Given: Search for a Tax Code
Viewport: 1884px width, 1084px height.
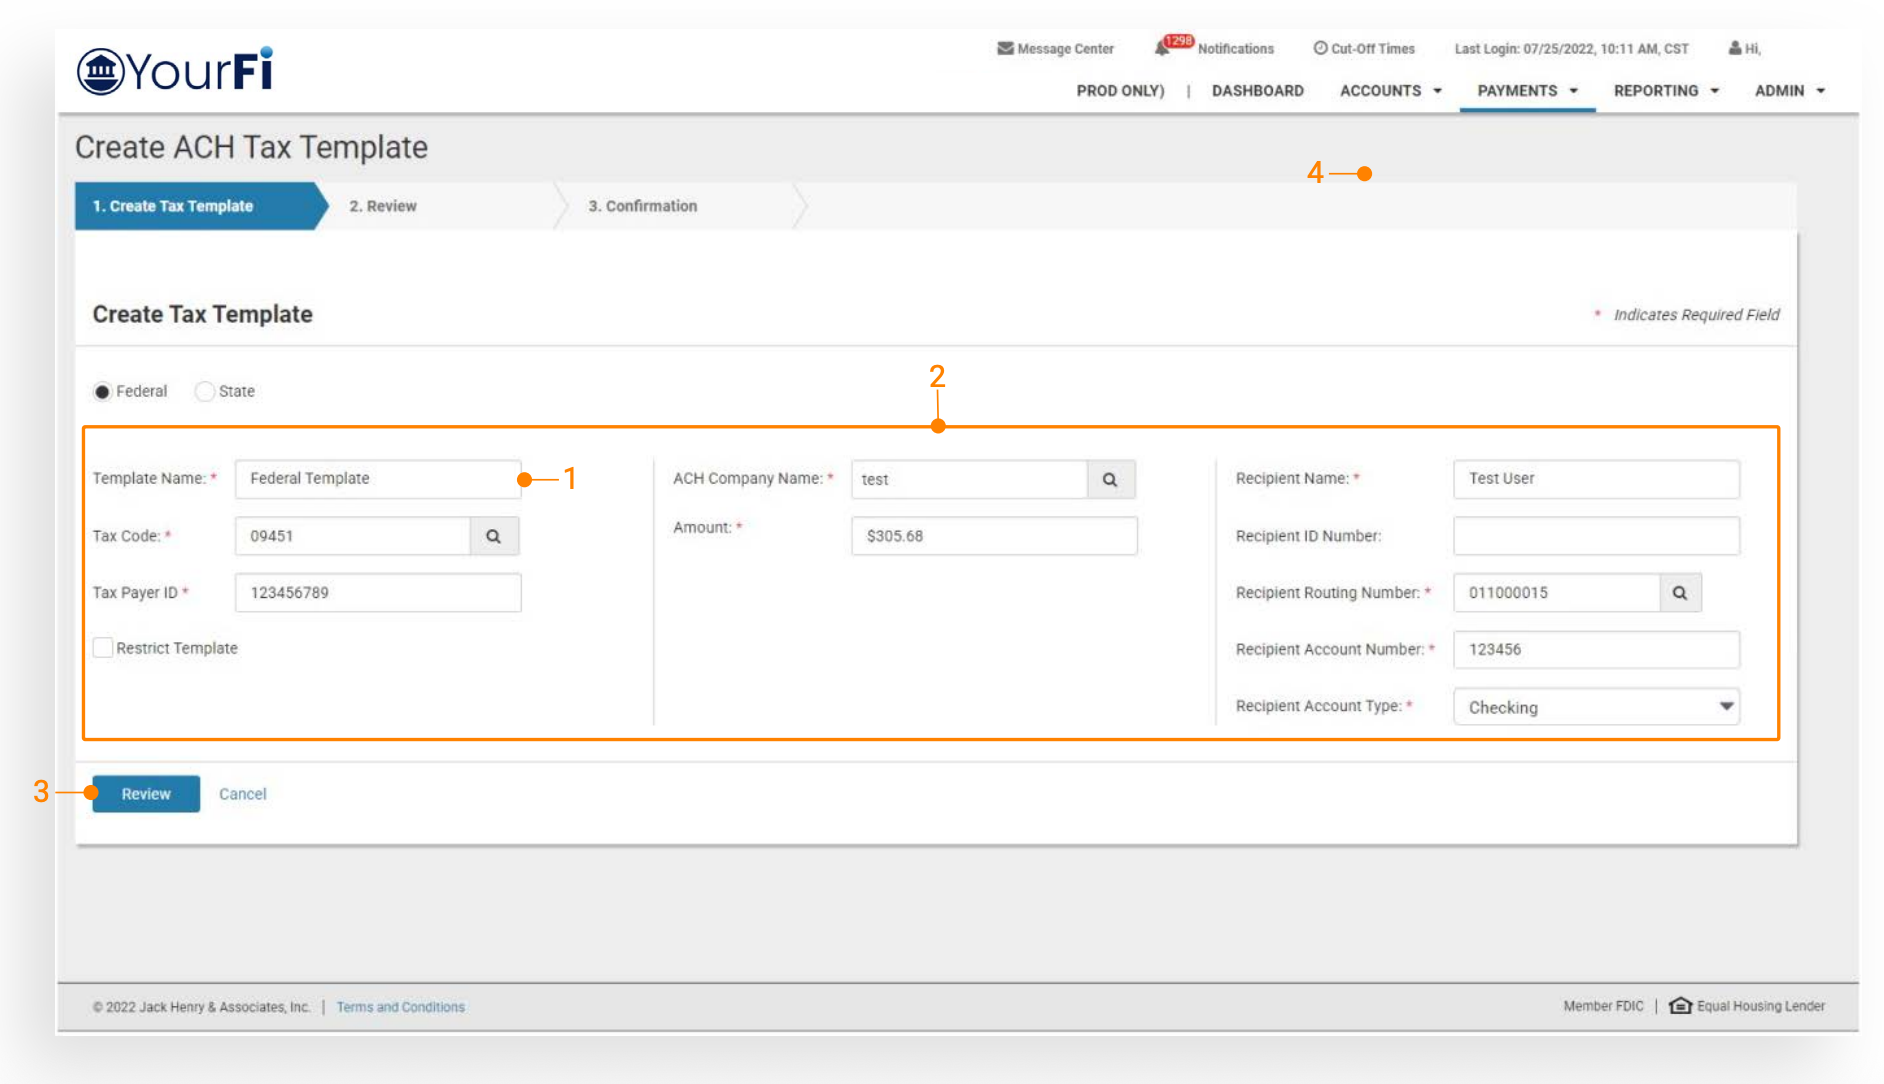Looking at the screenshot, I should pos(493,536).
